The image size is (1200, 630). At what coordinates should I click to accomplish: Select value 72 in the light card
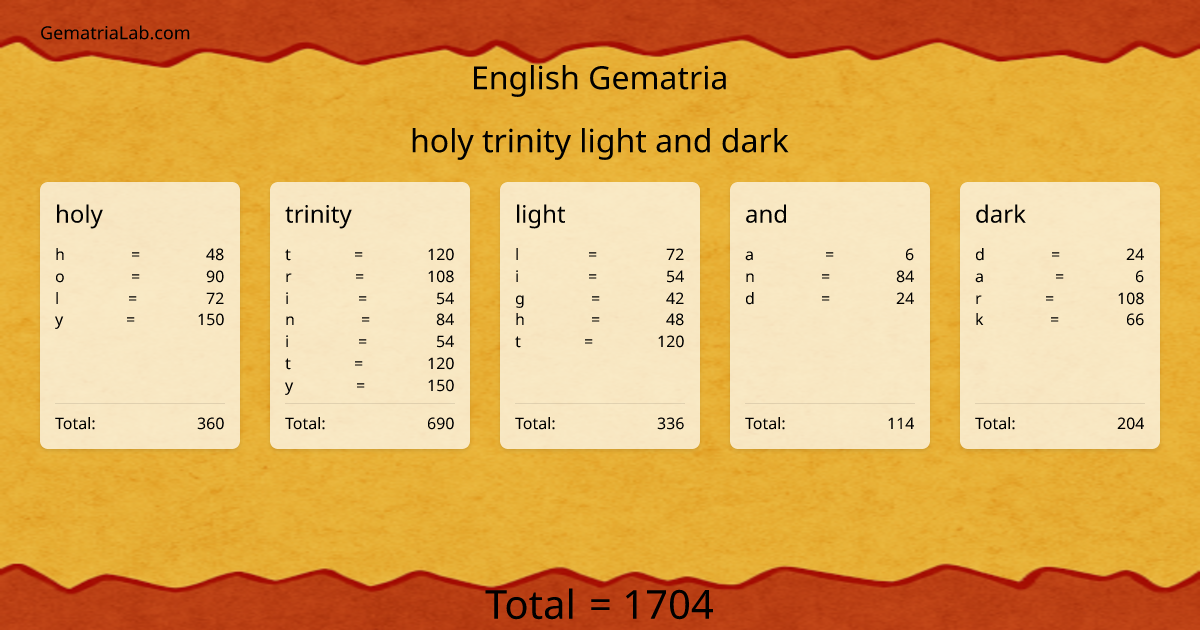(x=675, y=255)
